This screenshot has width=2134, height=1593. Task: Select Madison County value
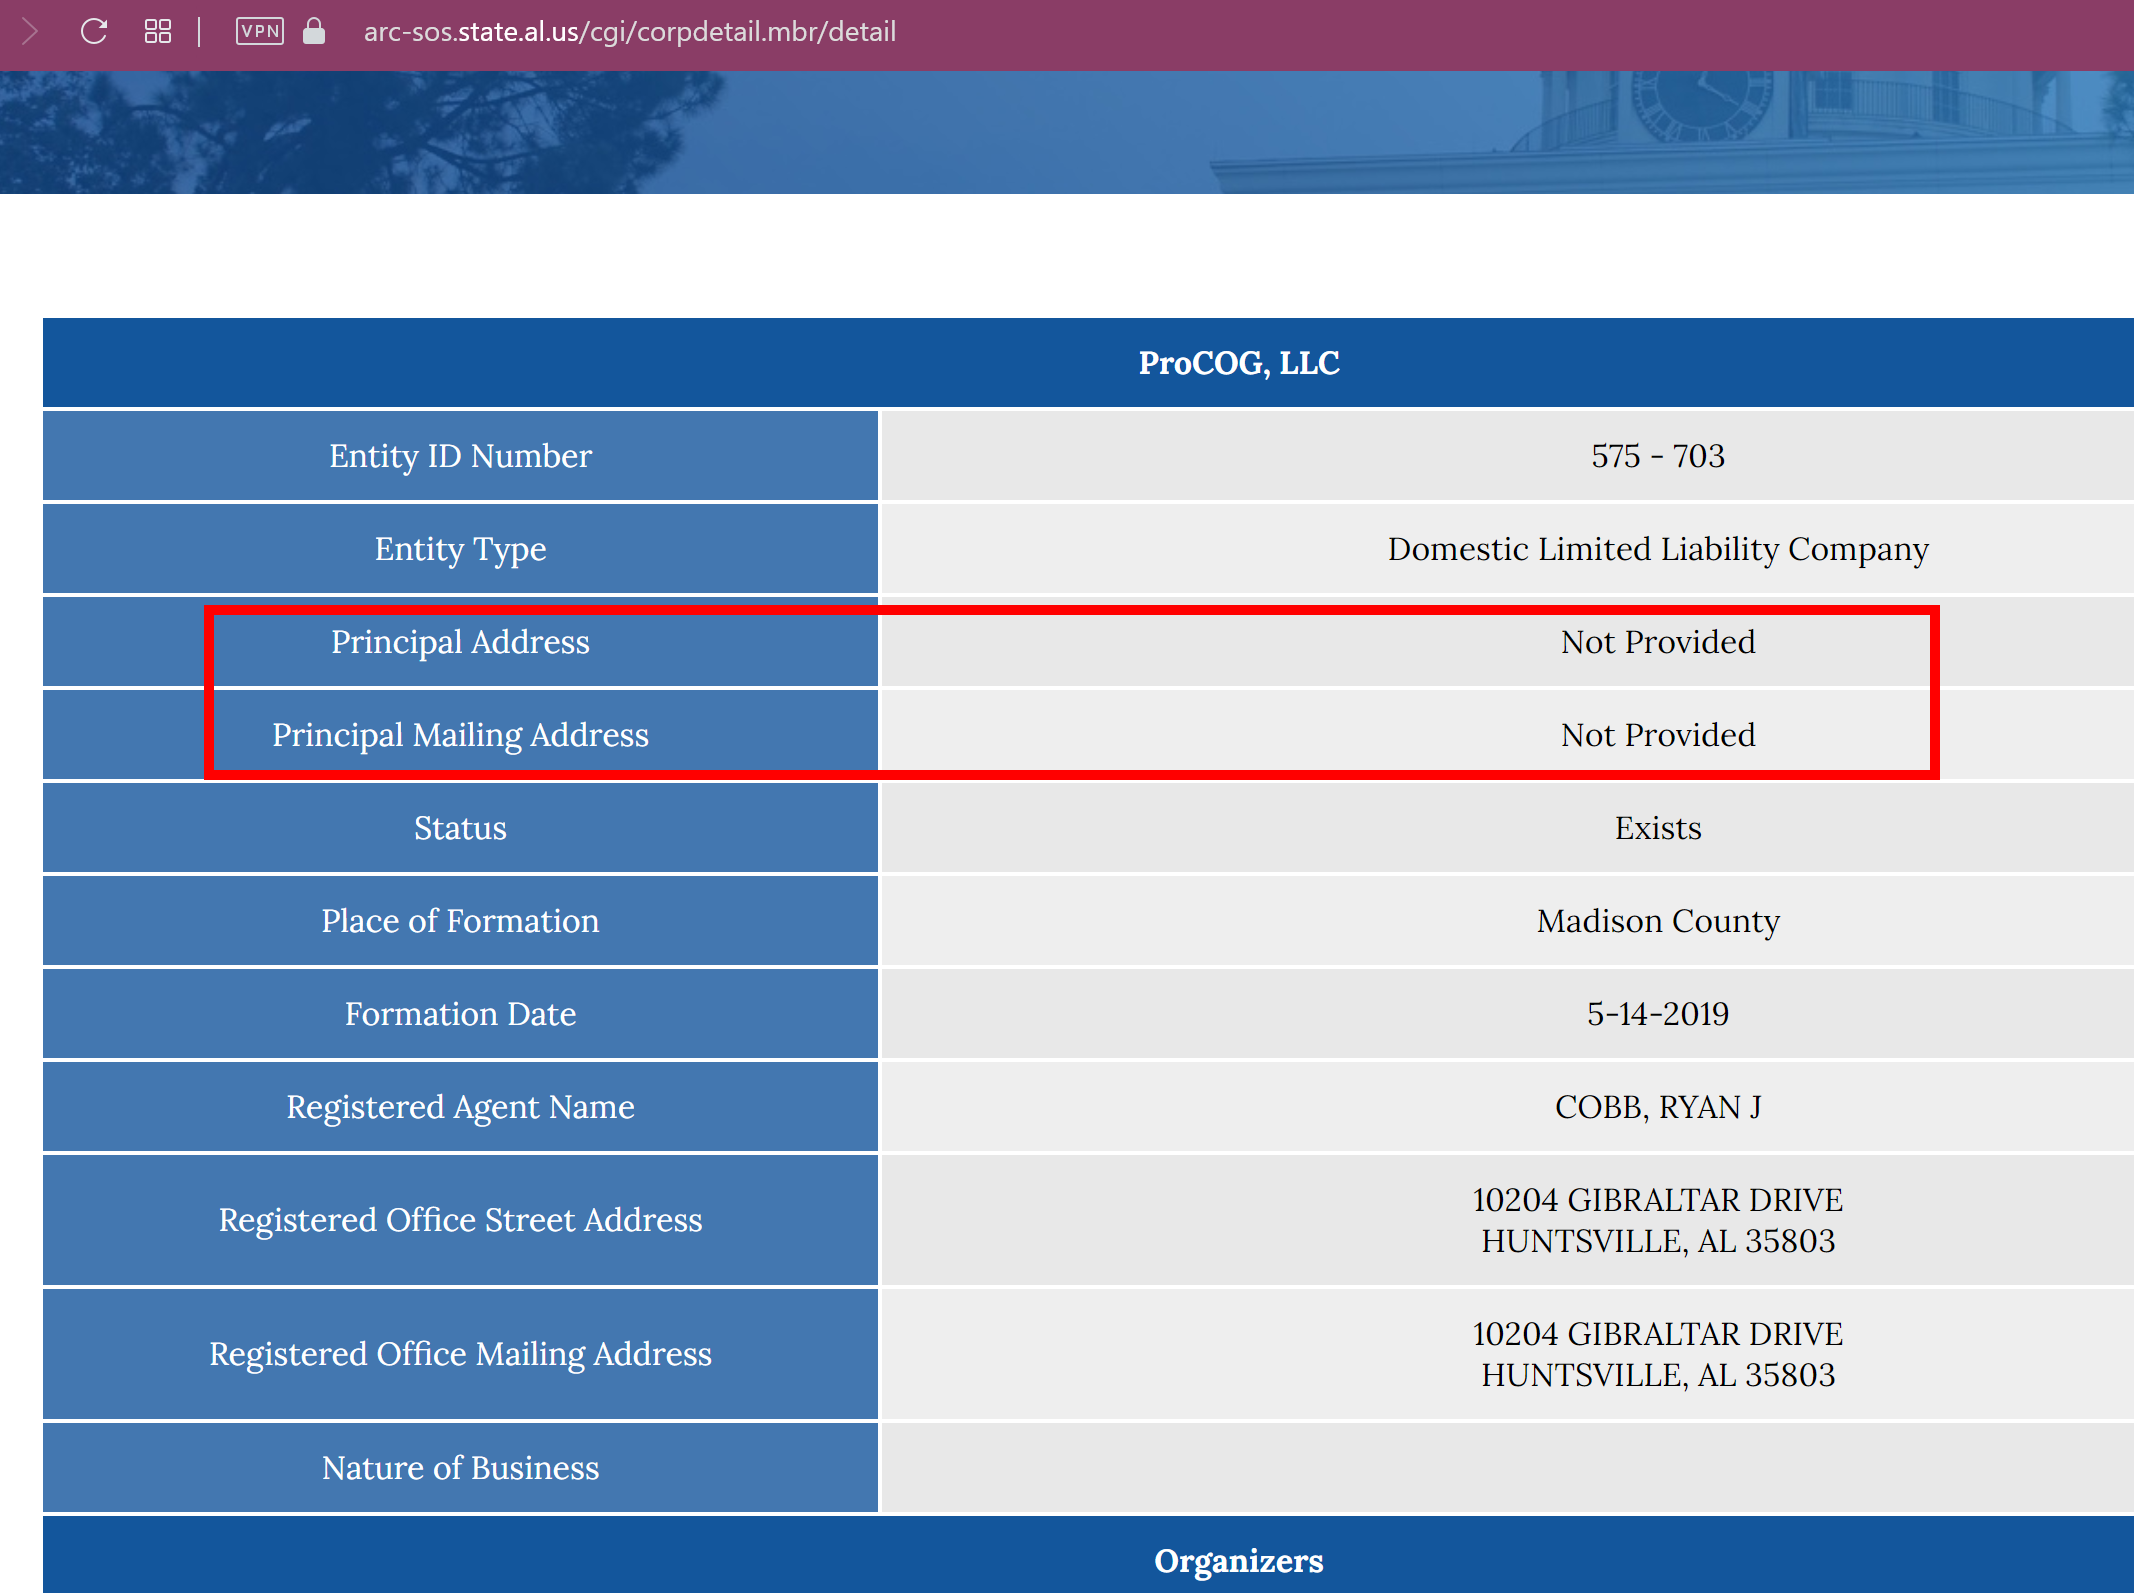coord(1658,921)
